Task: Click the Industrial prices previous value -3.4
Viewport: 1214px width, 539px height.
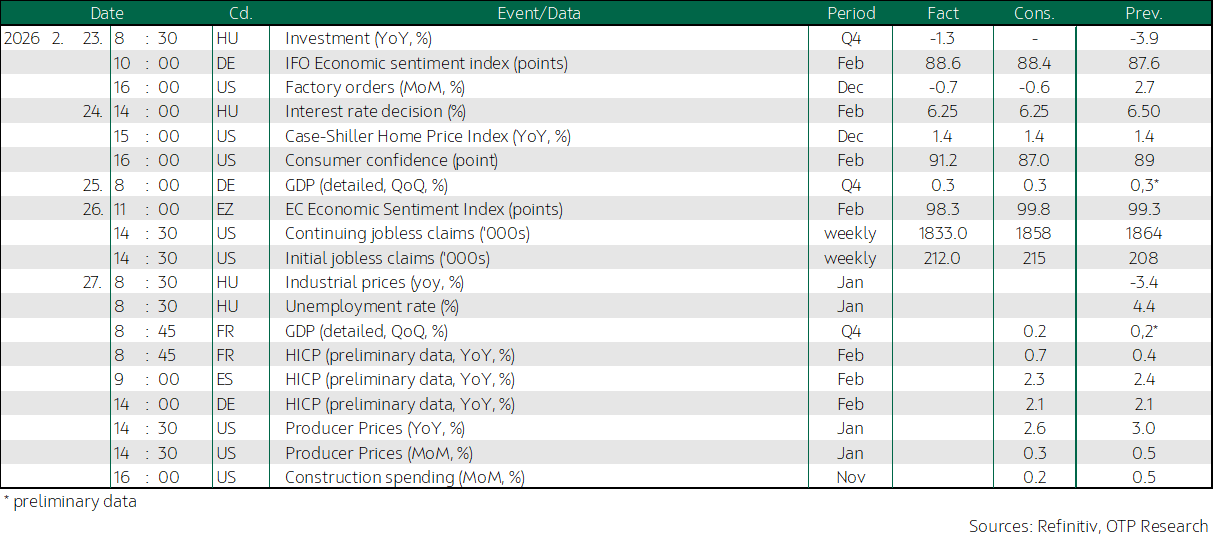Action: [x=1144, y=282]
